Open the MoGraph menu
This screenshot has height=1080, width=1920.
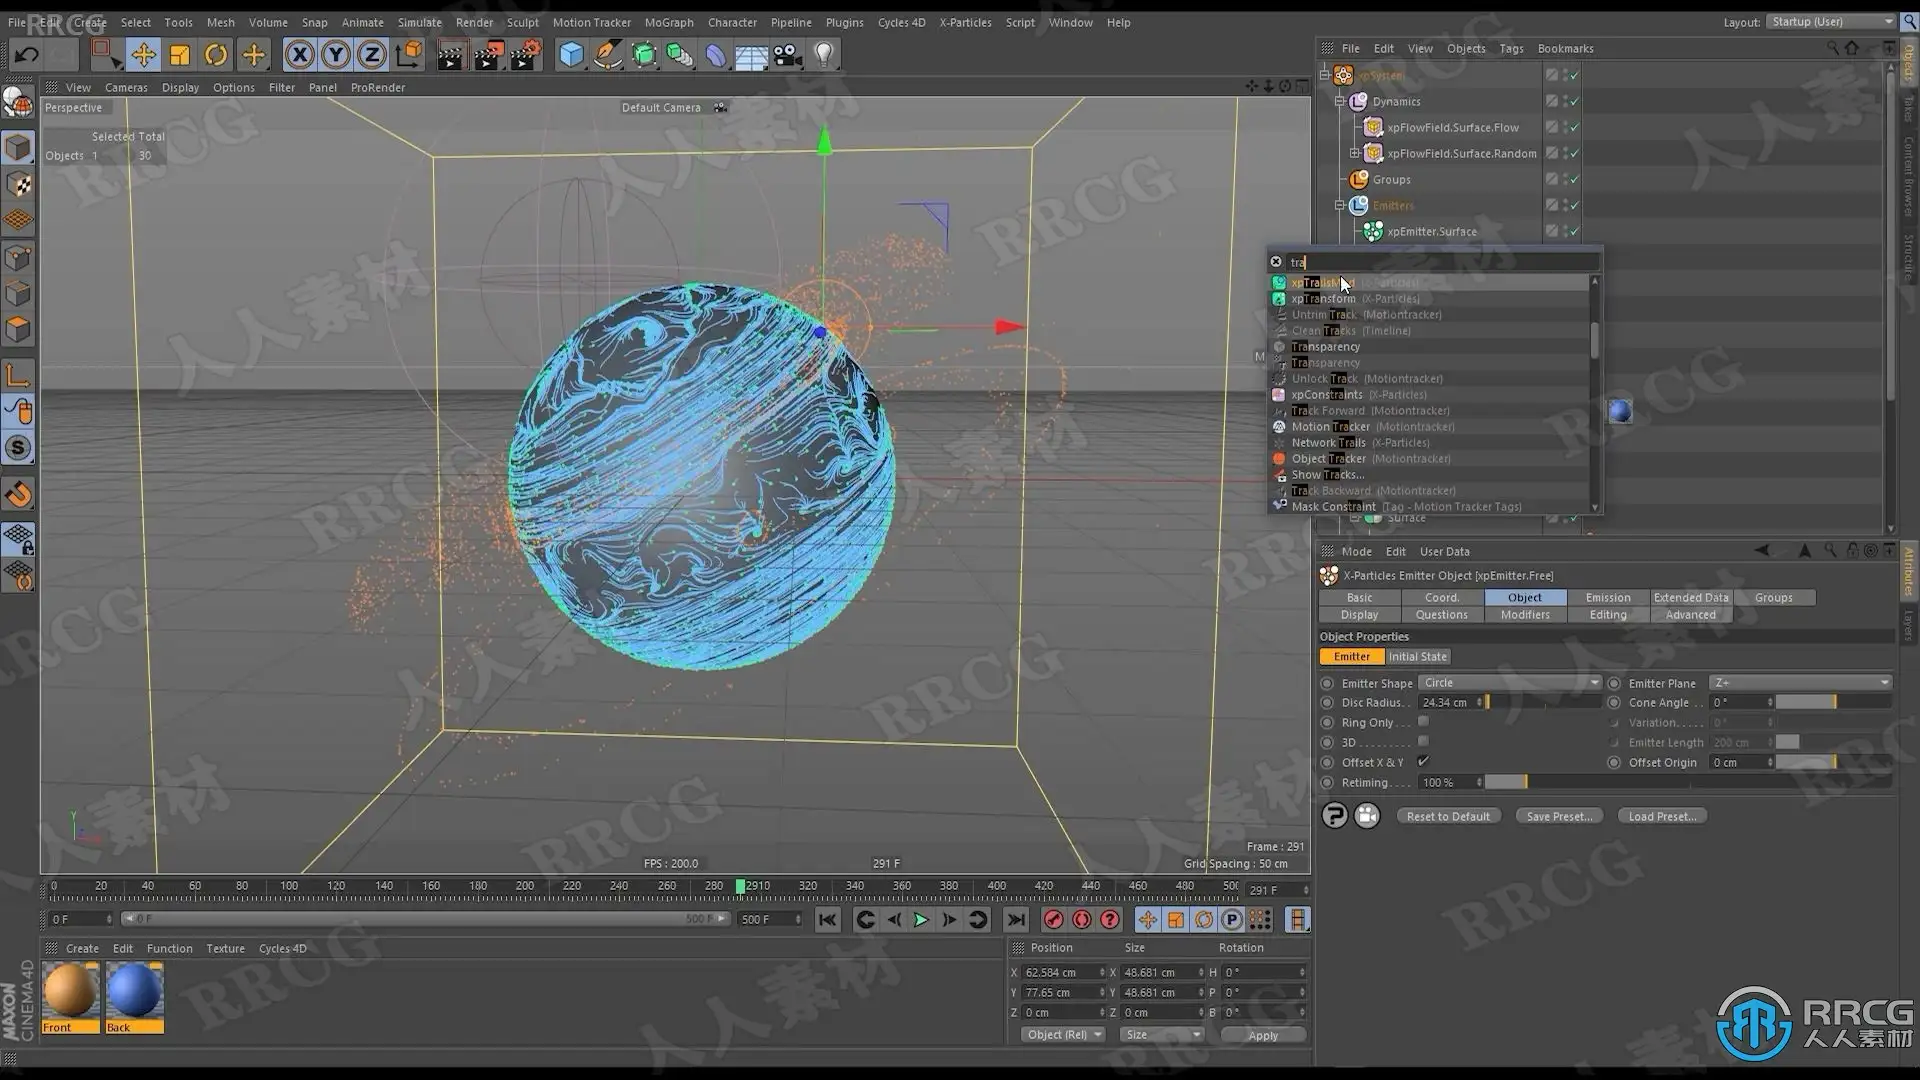point(668,22)
